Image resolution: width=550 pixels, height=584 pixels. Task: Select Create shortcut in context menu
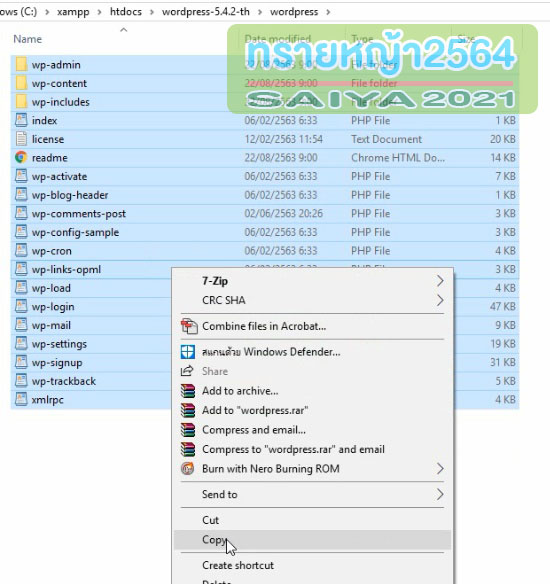pos(312,565)
